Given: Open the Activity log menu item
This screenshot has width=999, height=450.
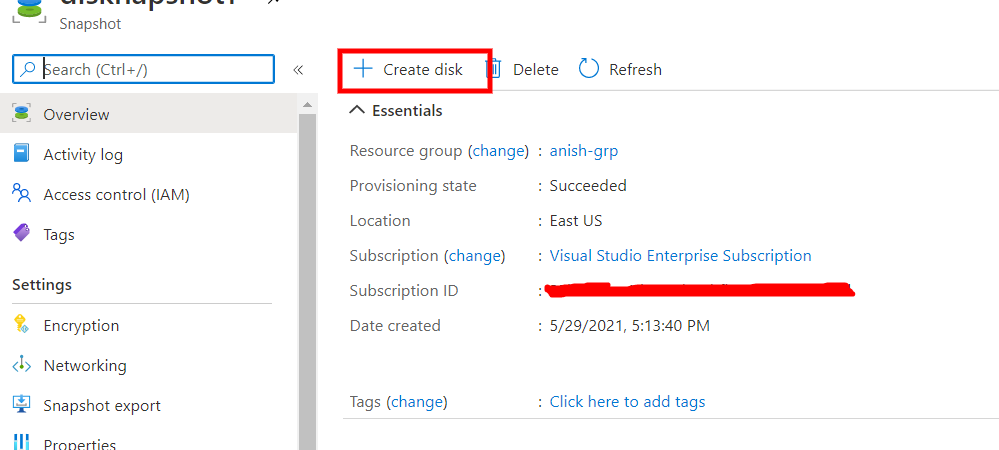Looking at the screenshot, I should coord(148,154).
